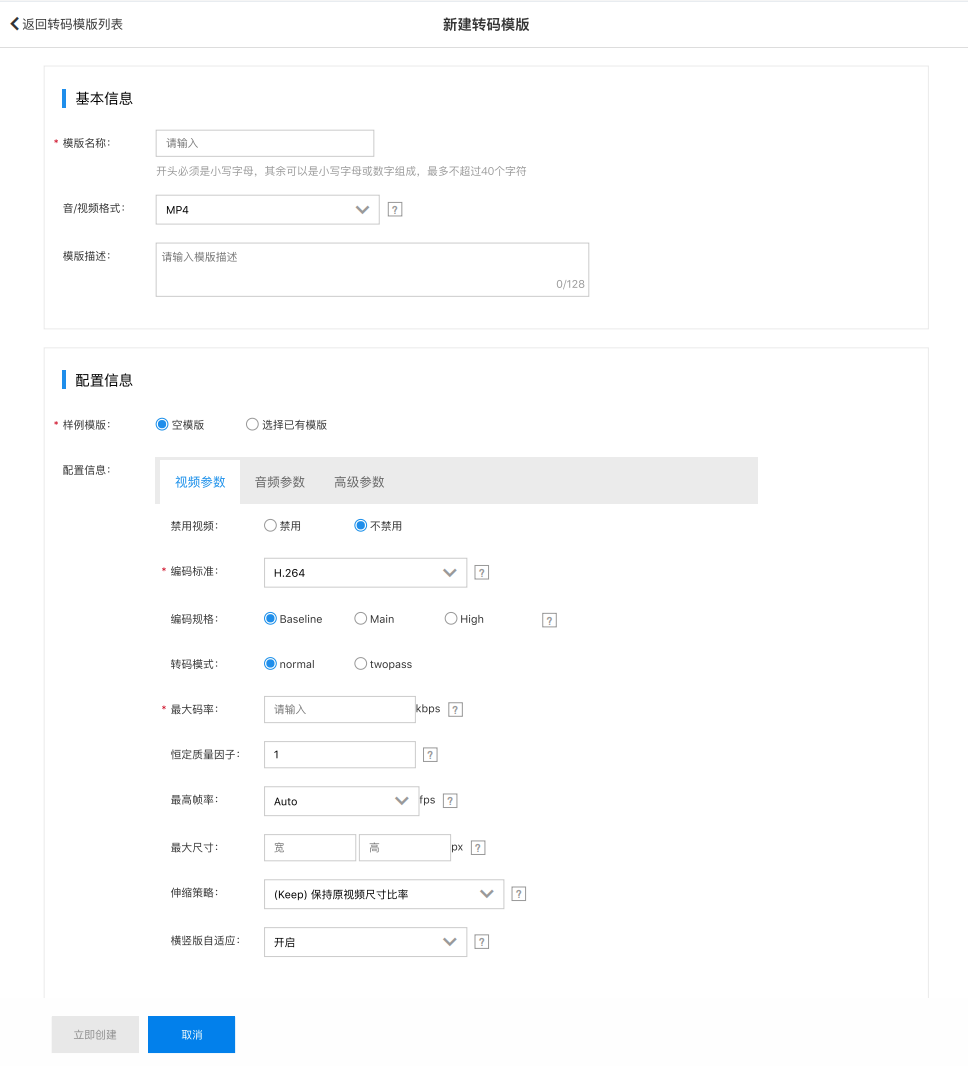
Task: Click help icon for 编码规格 options
Action: pos(549,620)
